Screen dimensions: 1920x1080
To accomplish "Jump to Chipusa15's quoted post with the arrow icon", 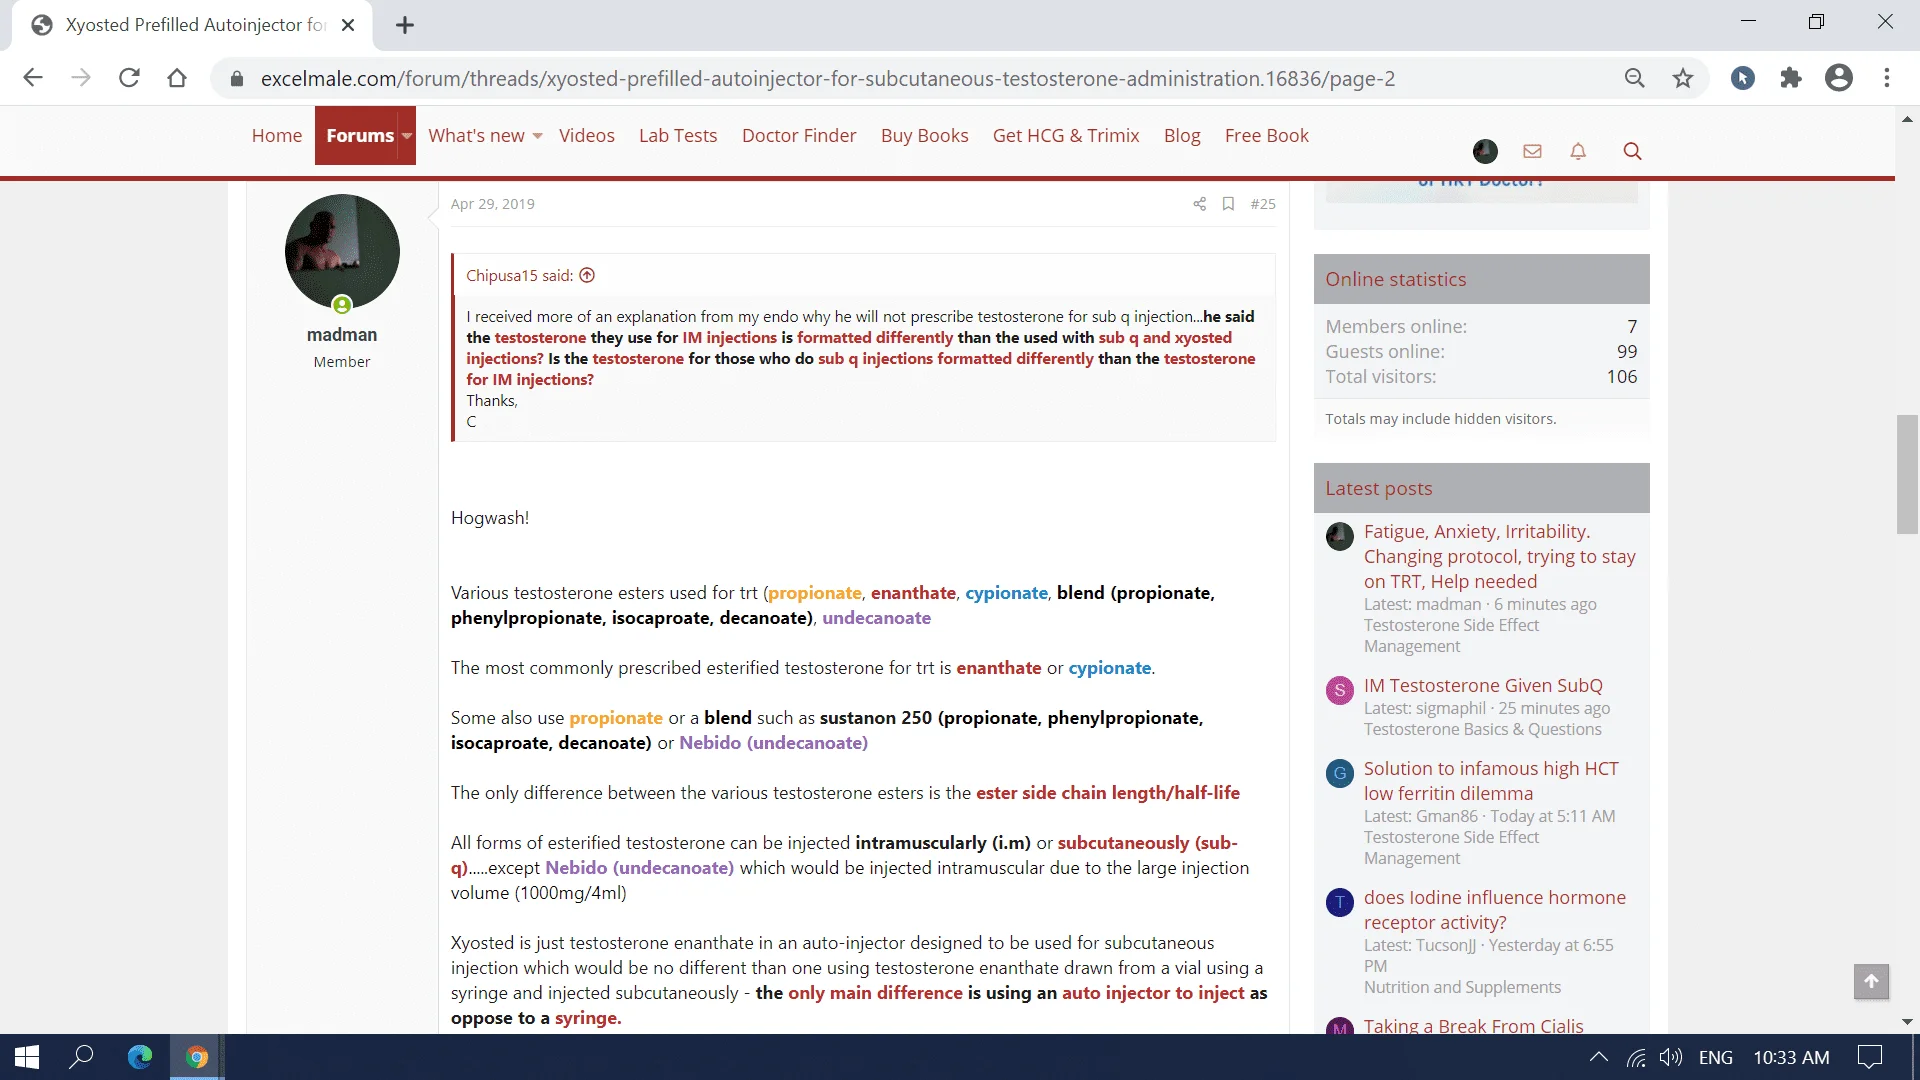I will tap(587, 276).
